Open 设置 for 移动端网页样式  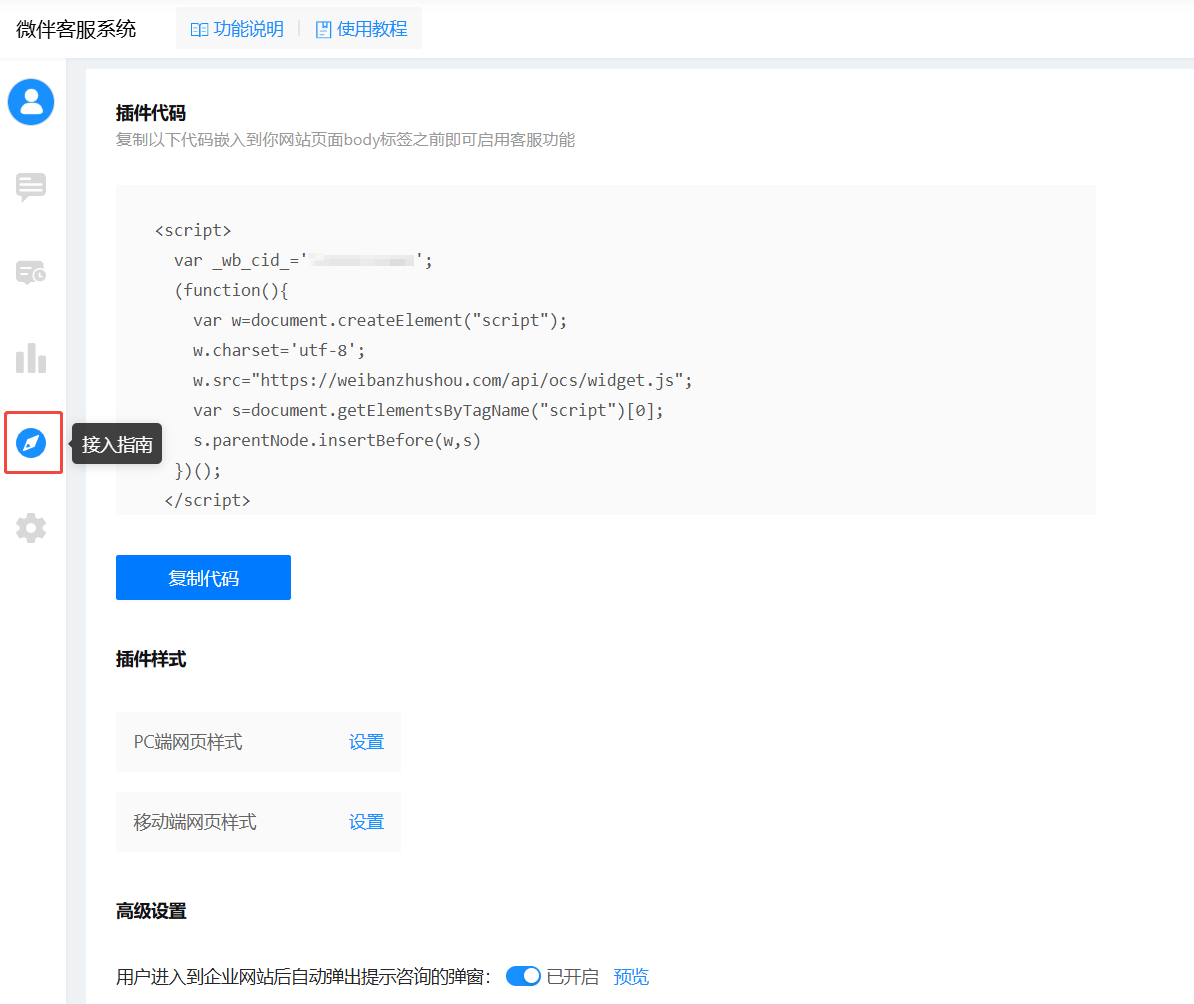(366, 822)
